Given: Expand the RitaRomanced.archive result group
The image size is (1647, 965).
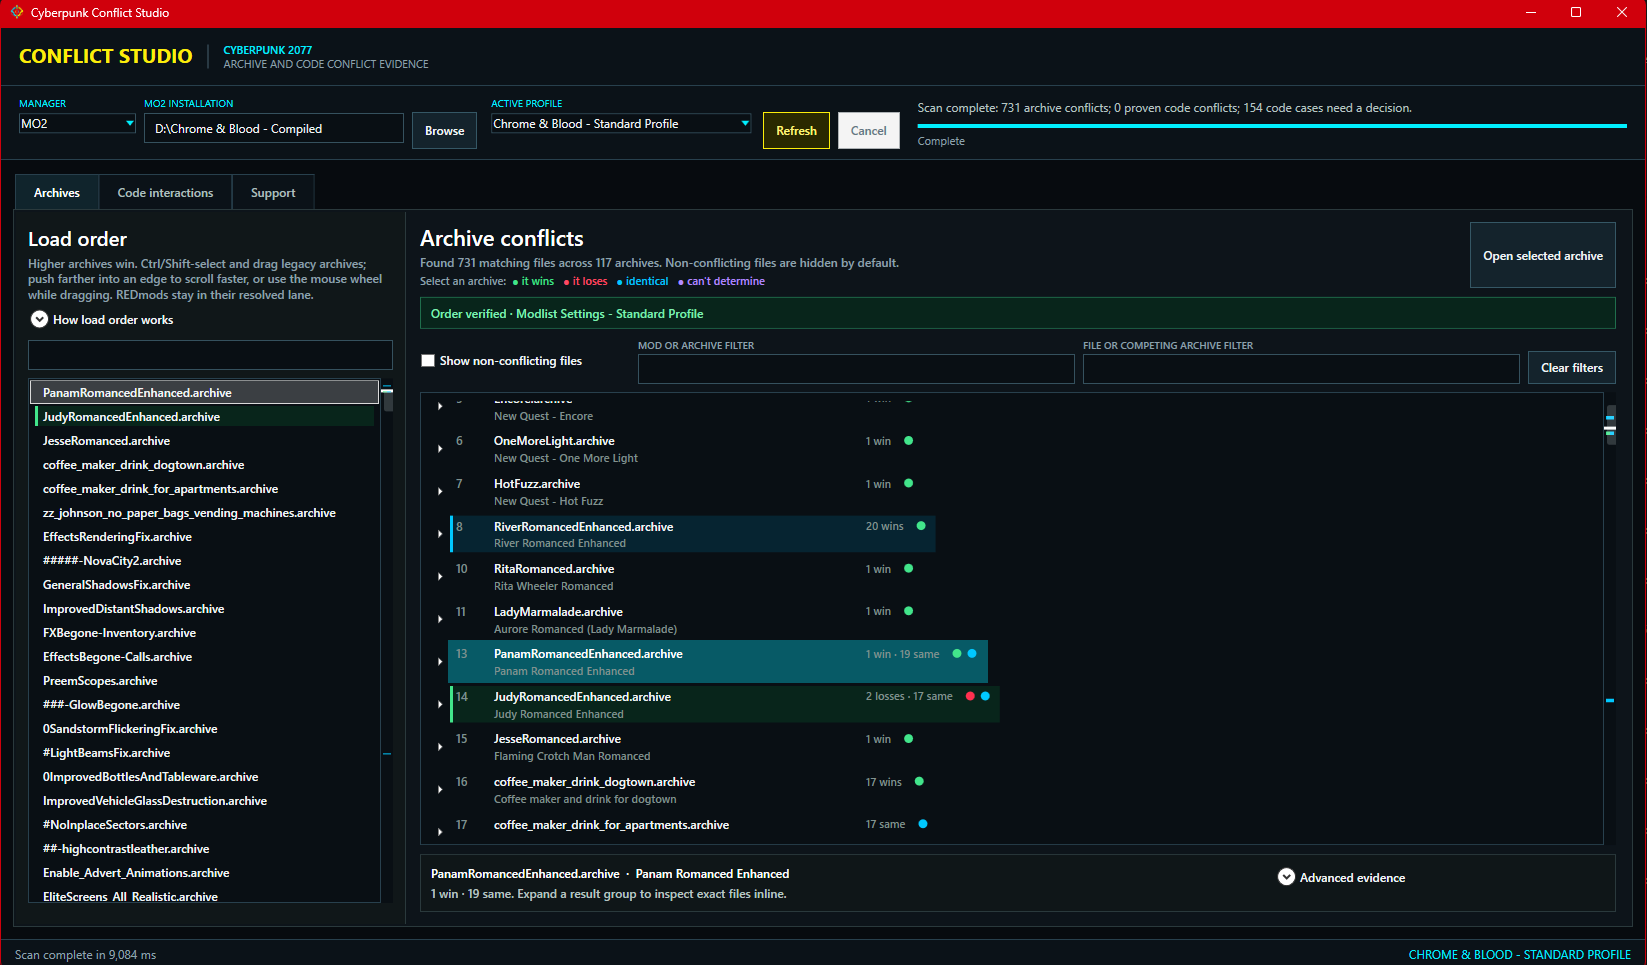Looking at the screenshot, I should click(440, 577).
